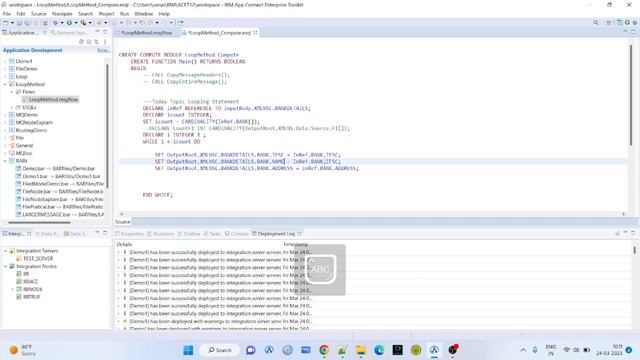Place cursor on the END WHILE line
Screen dimensions: 640x360
[x=158, y=195]
